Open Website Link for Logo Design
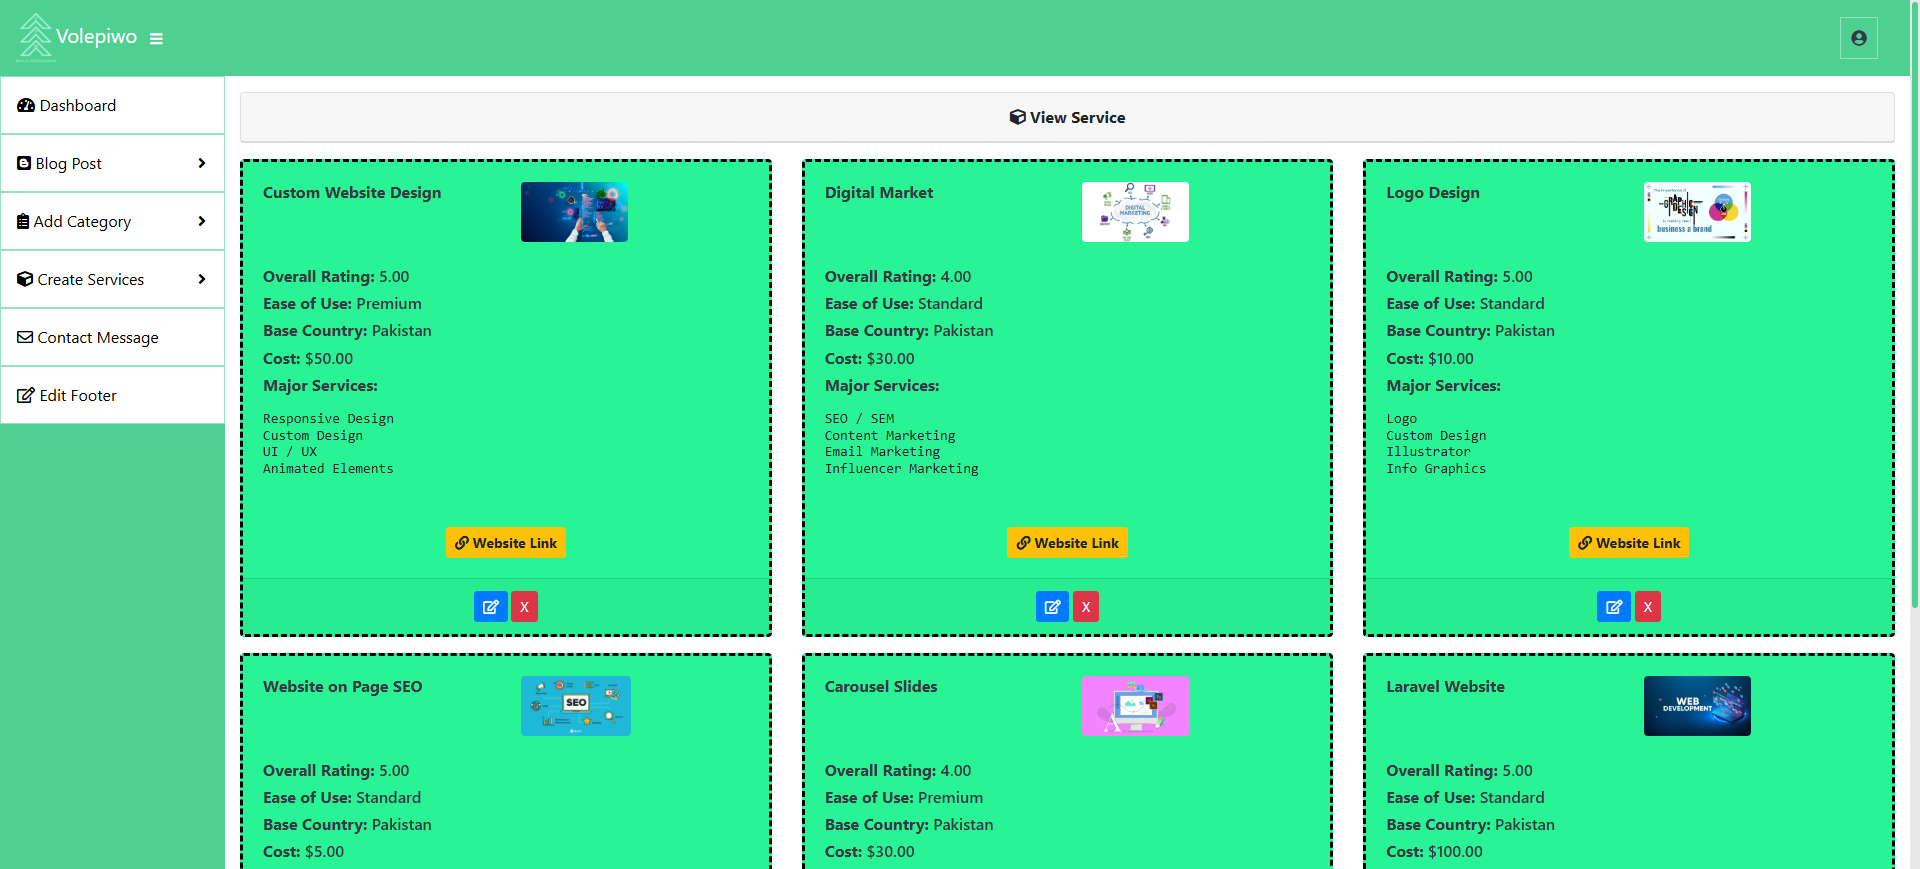Viewport: 1920px width, 869px height. (1628, 543)
